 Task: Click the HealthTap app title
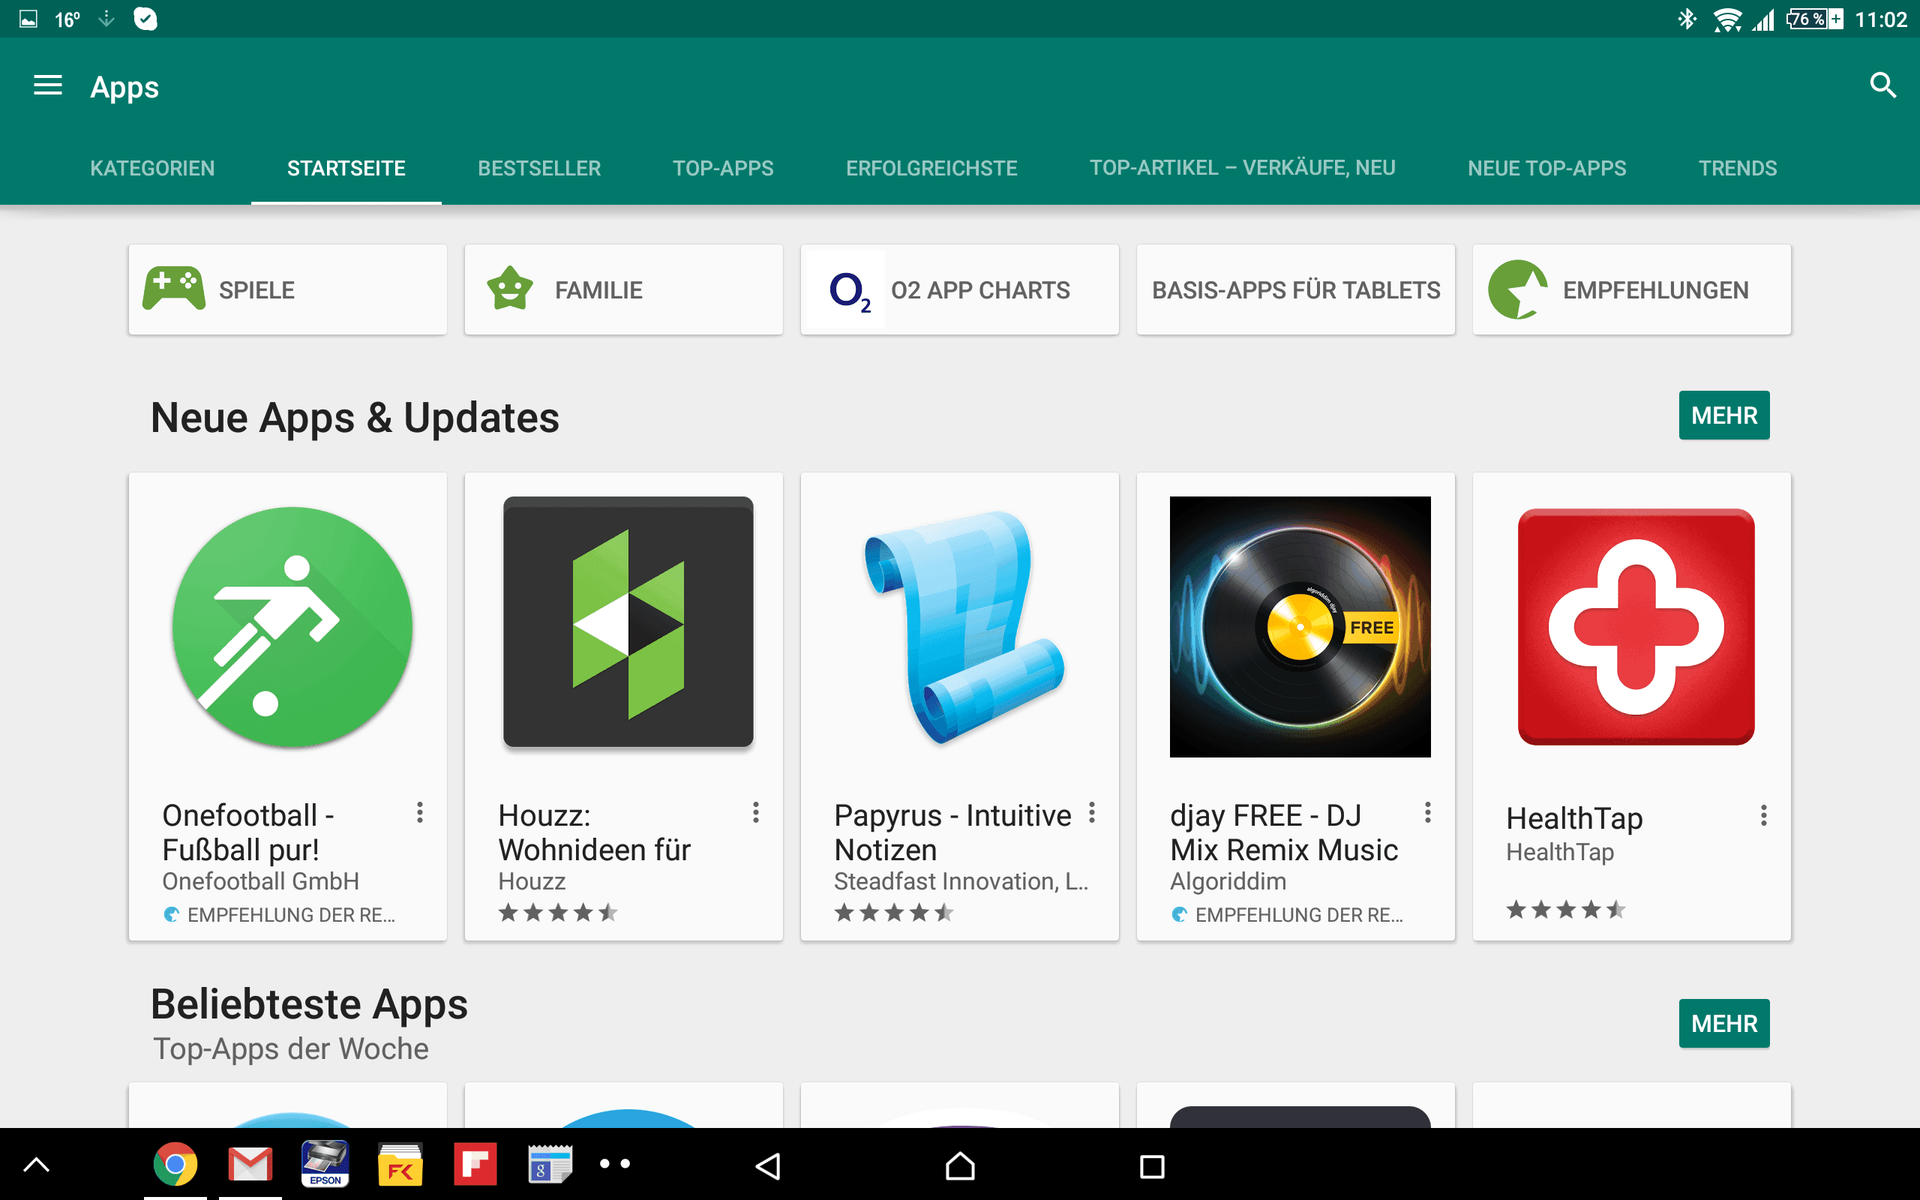pyautogui.click(x=1574, y=818)
